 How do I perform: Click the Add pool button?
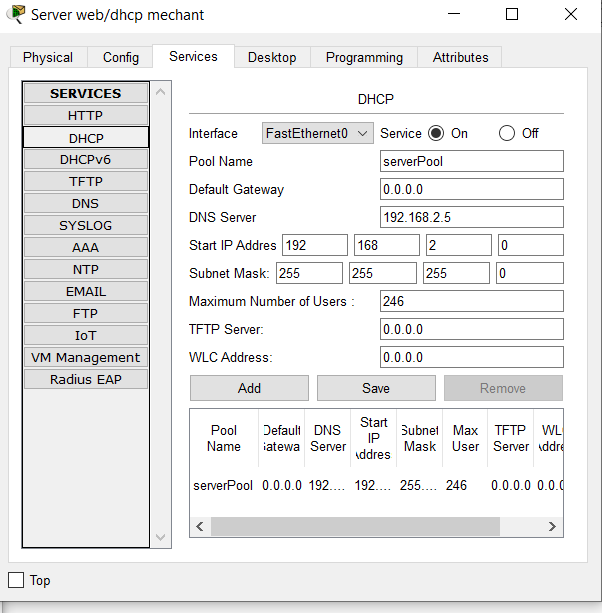coord(249,388)
